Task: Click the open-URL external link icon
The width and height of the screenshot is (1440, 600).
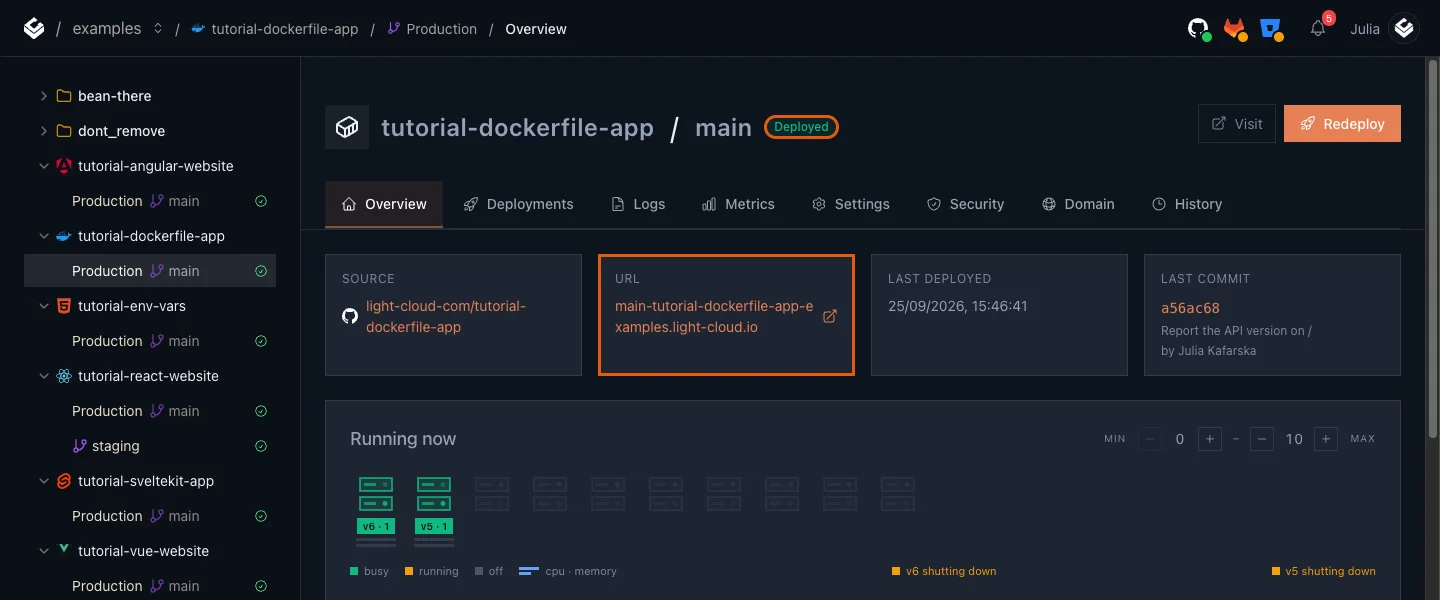Action: click(829, 316)
